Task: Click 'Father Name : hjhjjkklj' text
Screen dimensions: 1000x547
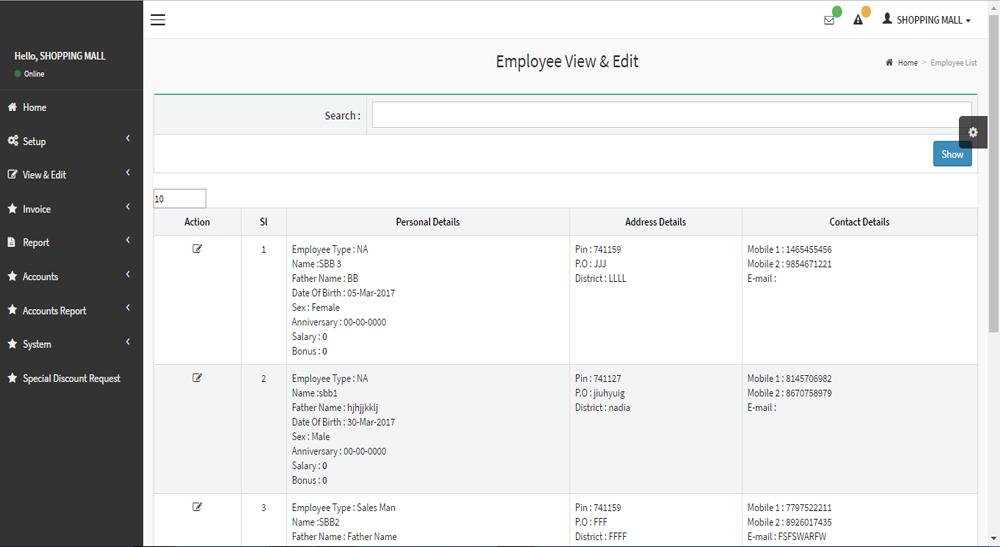Action: pos(335,407)
